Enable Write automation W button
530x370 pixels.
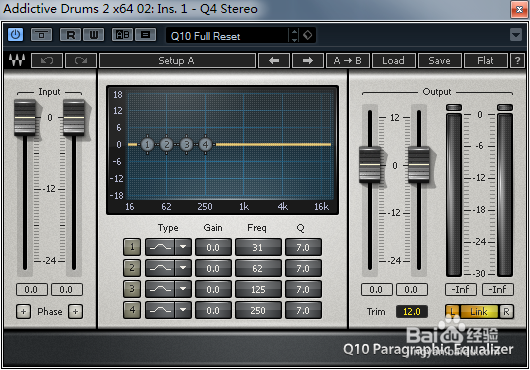coord(93,35)
